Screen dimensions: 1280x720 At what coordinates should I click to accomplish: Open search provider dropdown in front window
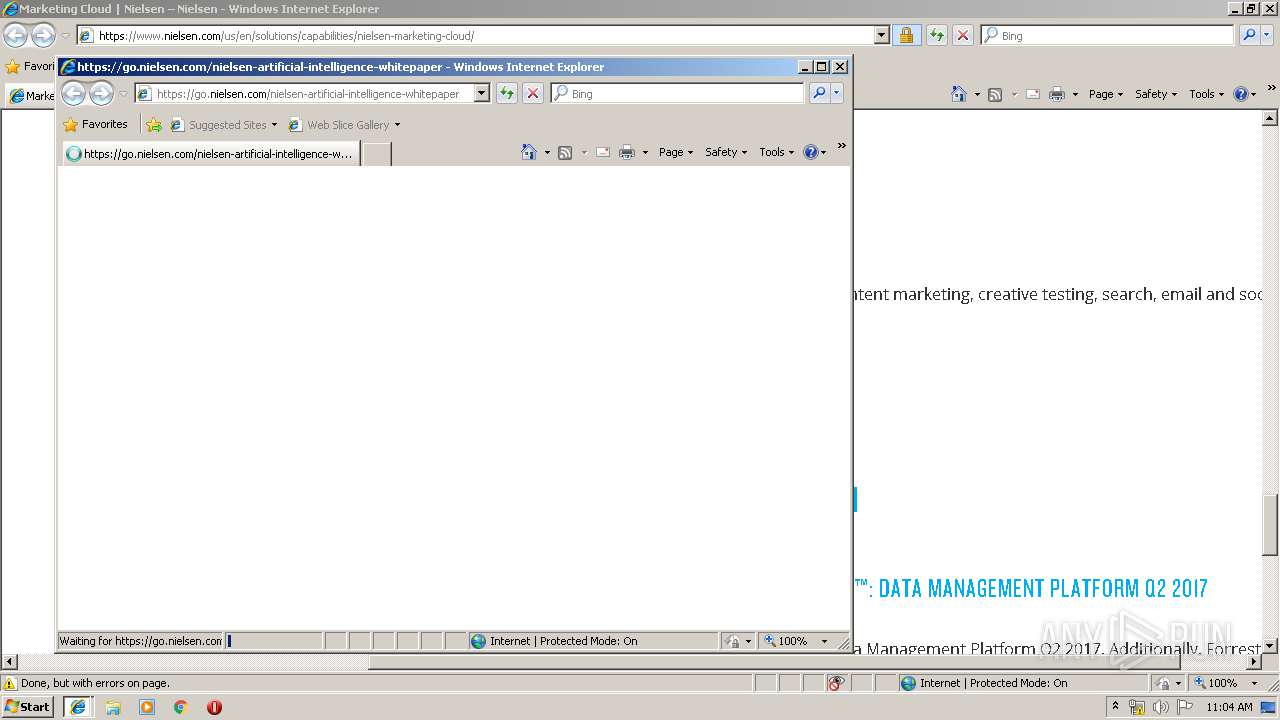click(837, 93)
